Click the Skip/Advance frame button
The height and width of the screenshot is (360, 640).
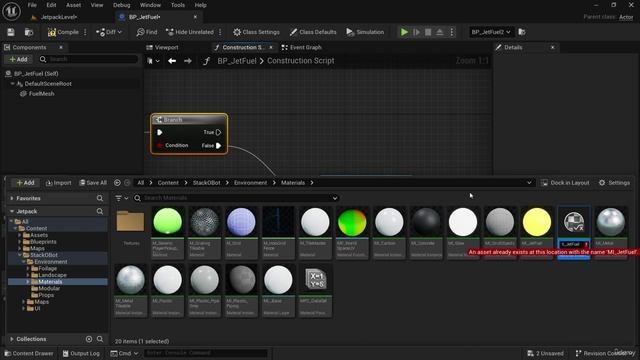tap(416, 32)
